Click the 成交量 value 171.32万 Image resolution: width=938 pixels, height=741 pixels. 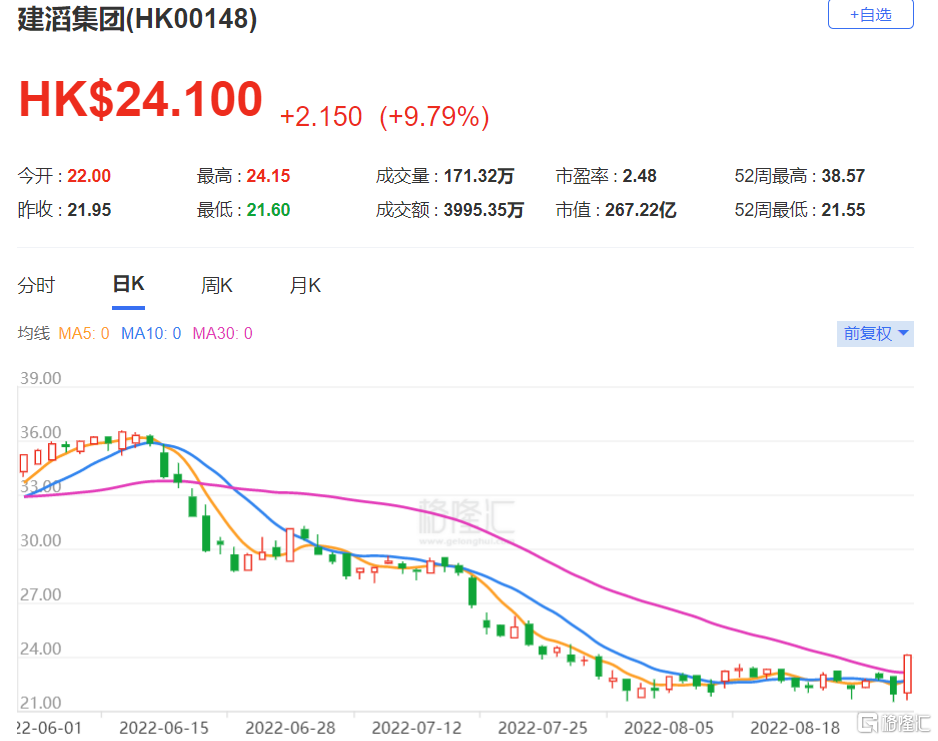coord(479,176)
